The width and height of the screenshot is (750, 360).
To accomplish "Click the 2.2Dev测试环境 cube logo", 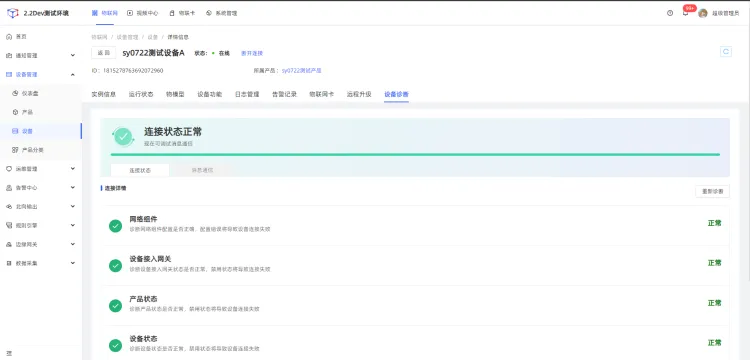I will (13, 13).
